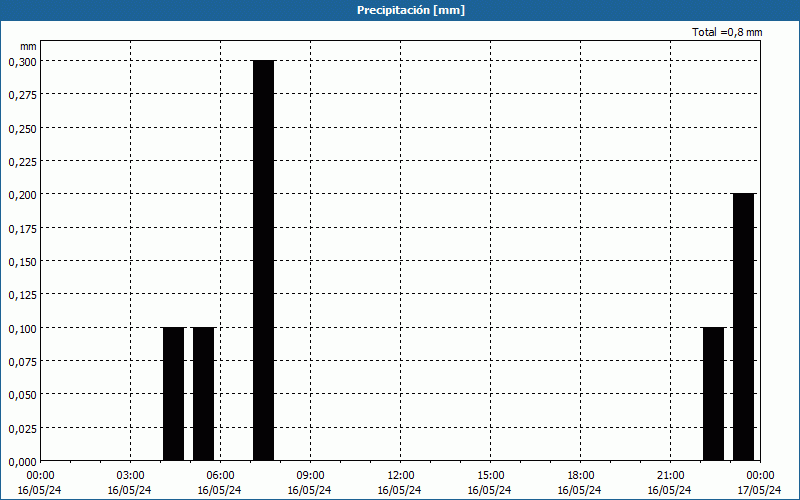The height and width of the screenshot is (500, 800).
Task: Click the tallest 0,300 mm precipitation bar
Action: coord(264,260)
